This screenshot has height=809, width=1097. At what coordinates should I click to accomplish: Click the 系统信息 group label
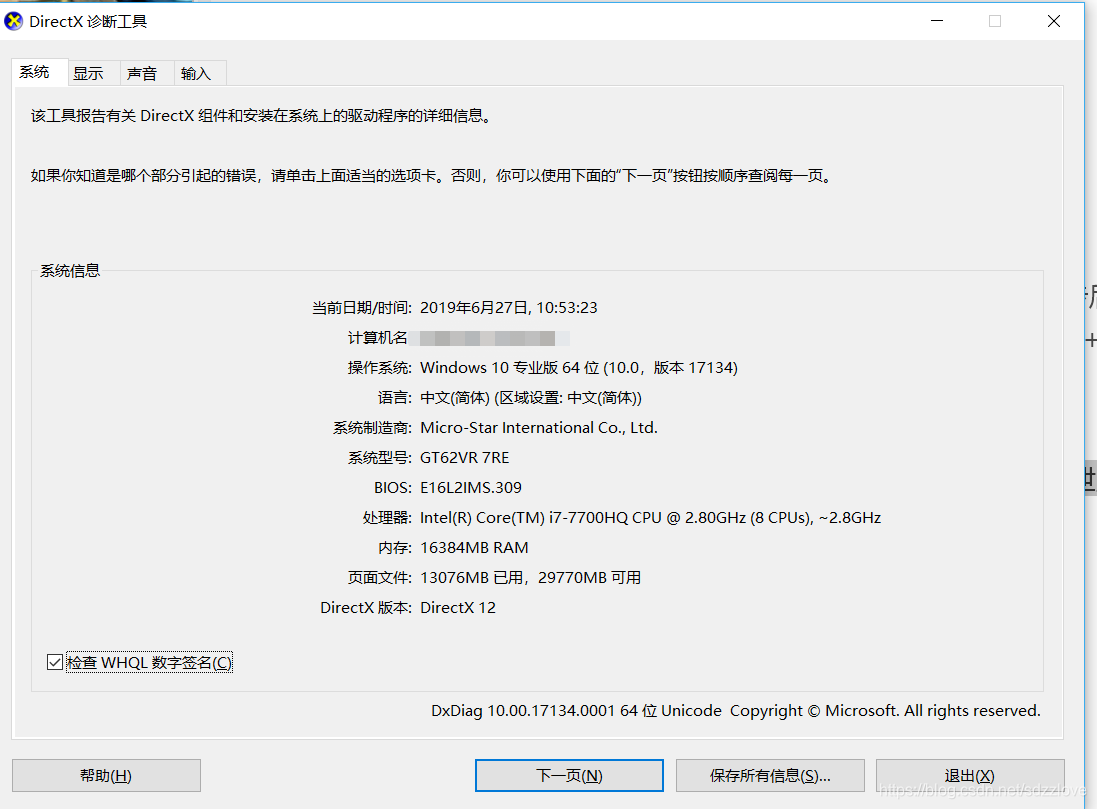(70, 271)
